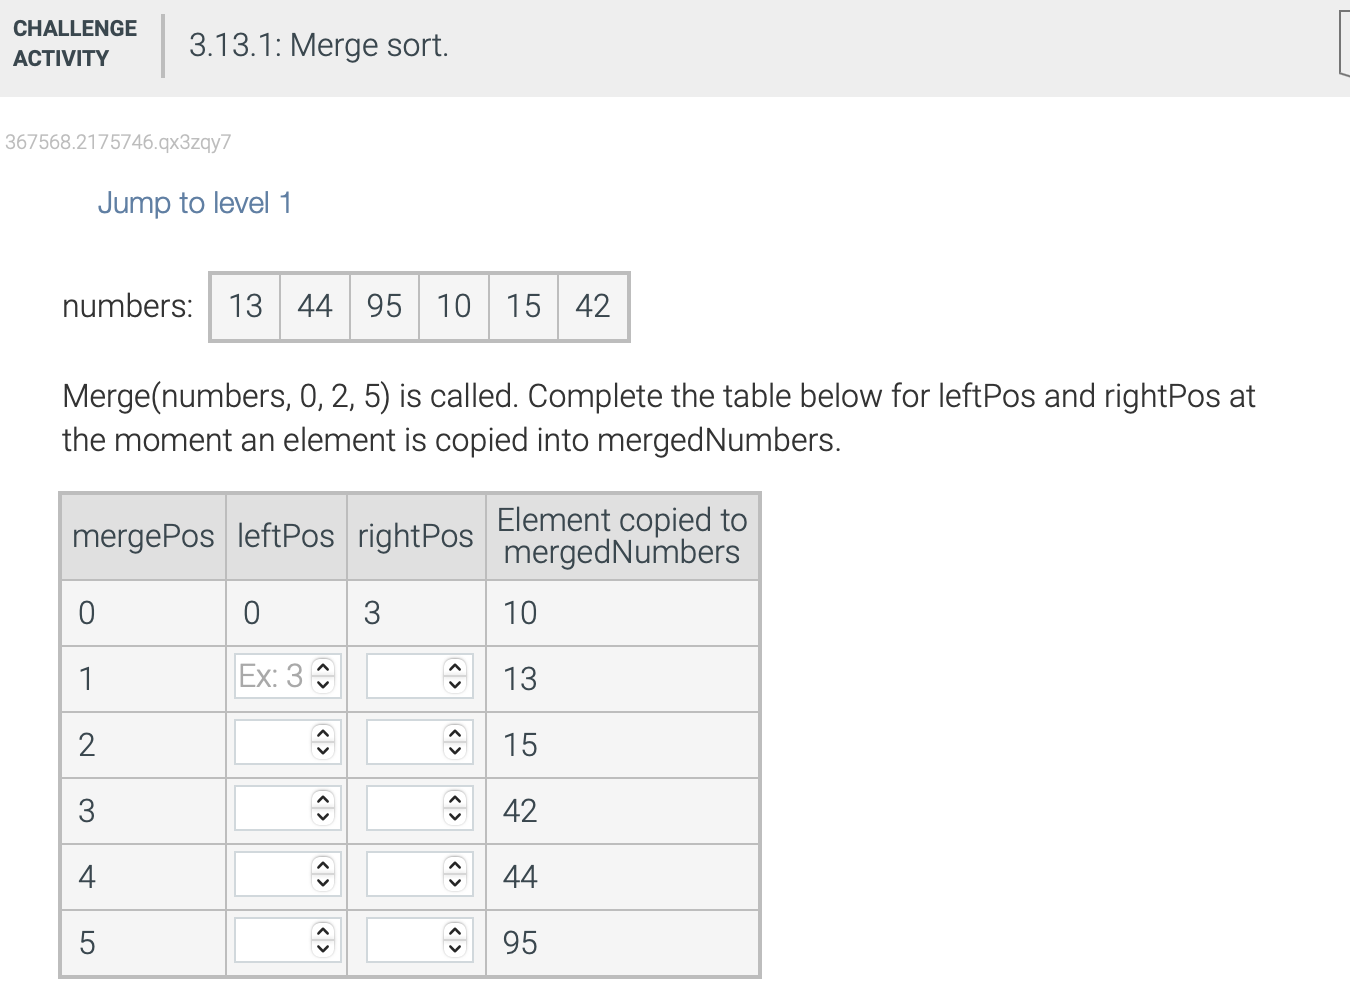The height and width of the screenshot is (1001, 1350).
Task: Click the leftPos up arrow for mergePos 4
Action: 322,868
